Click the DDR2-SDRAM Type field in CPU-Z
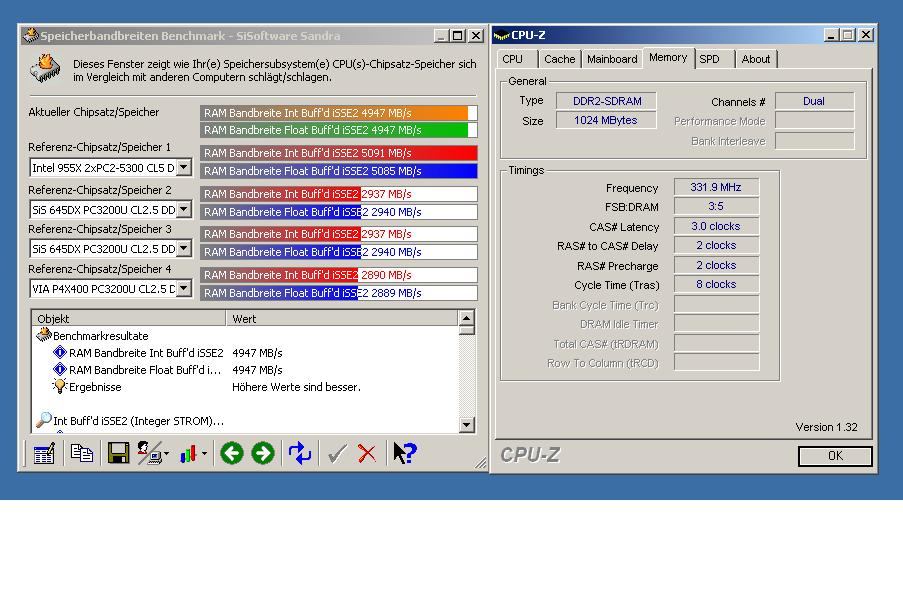 606,101
